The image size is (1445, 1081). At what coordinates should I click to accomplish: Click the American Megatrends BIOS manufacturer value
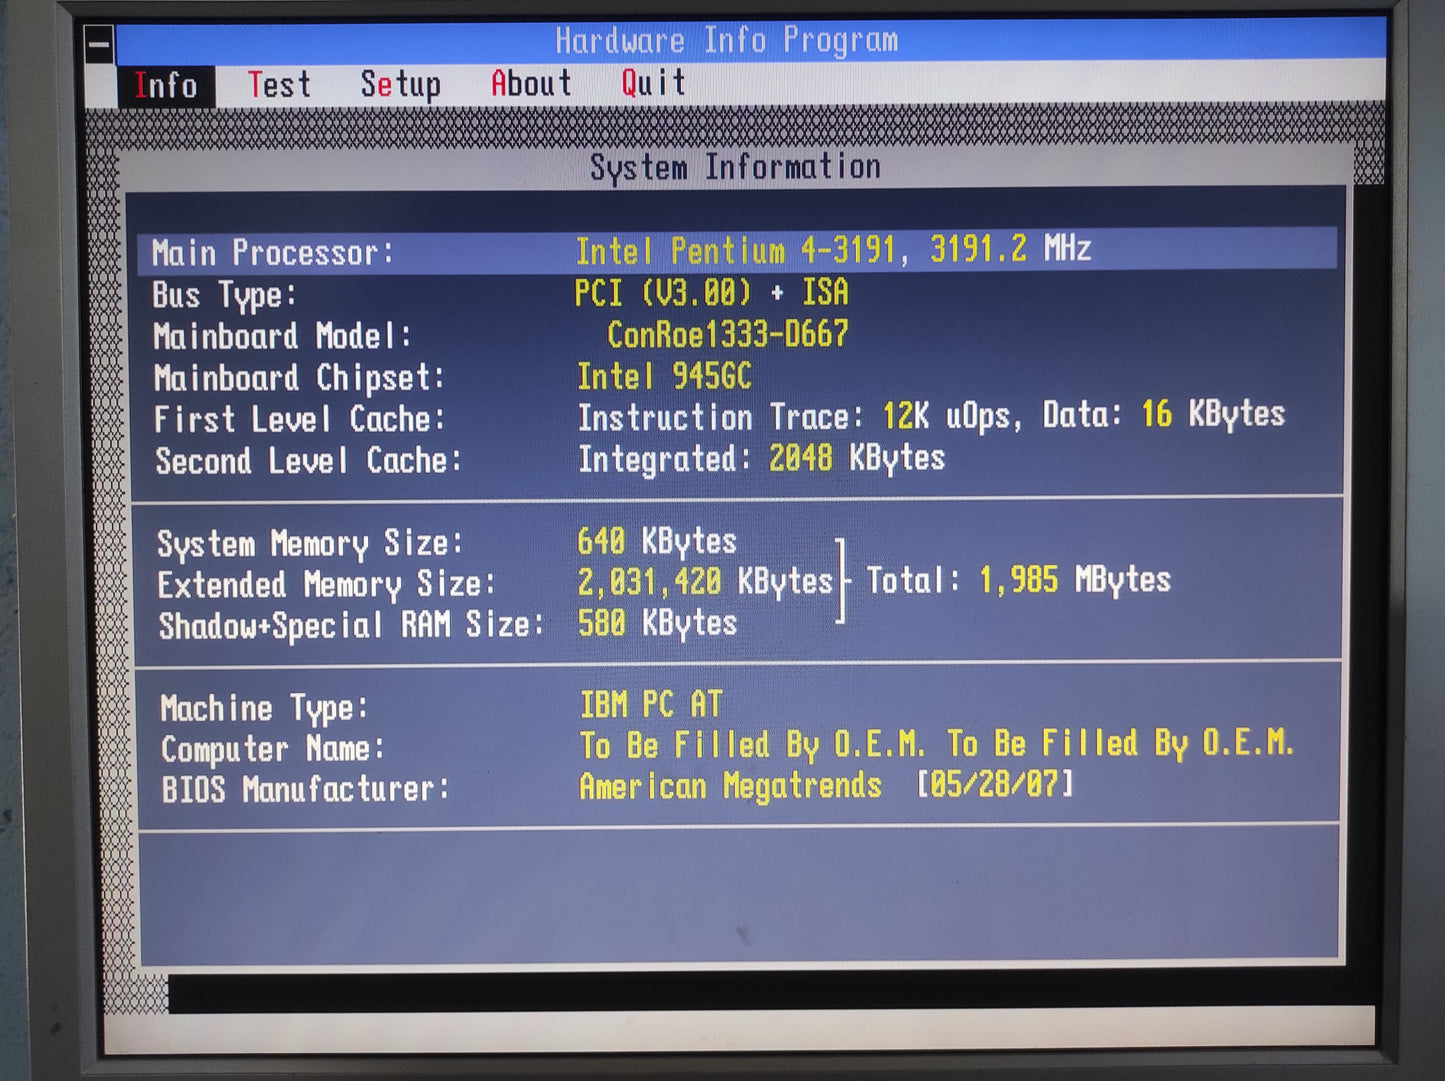730,787
